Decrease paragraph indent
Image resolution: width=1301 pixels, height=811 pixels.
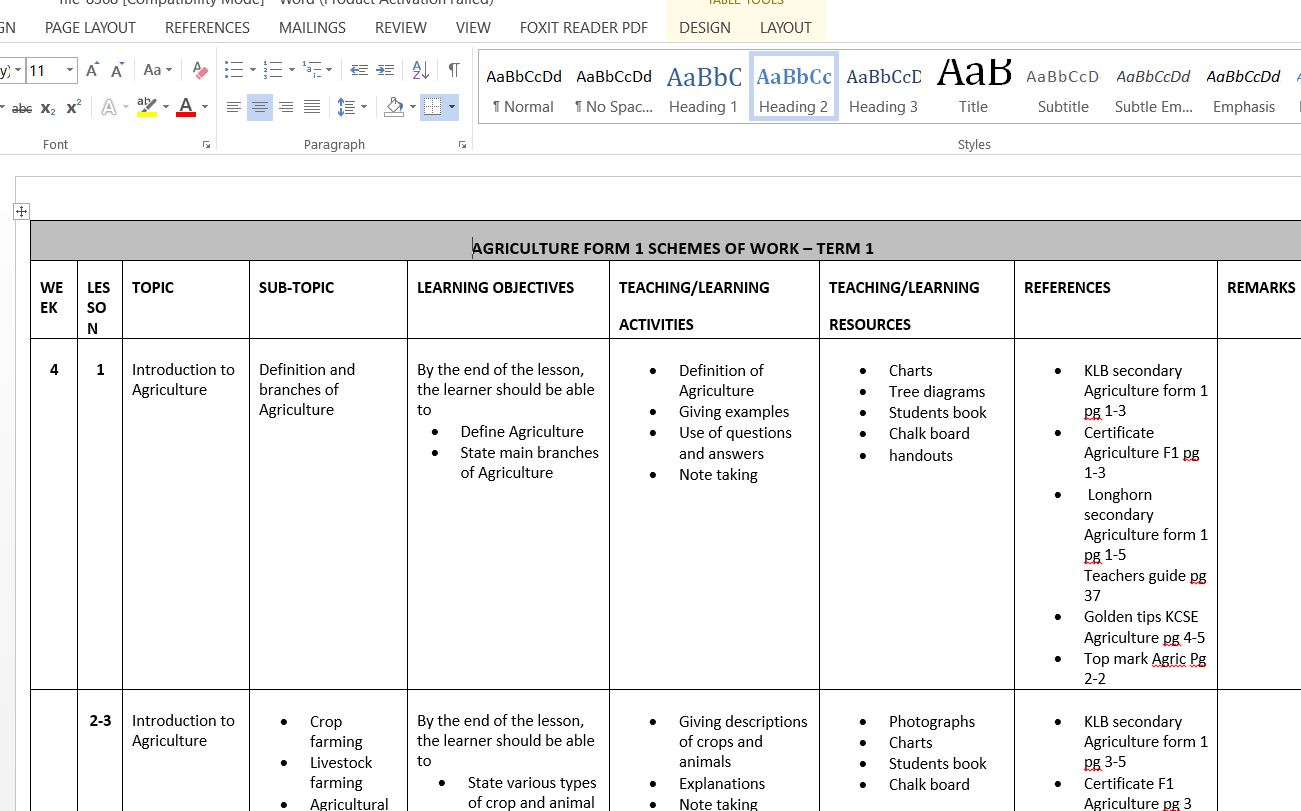359,70
